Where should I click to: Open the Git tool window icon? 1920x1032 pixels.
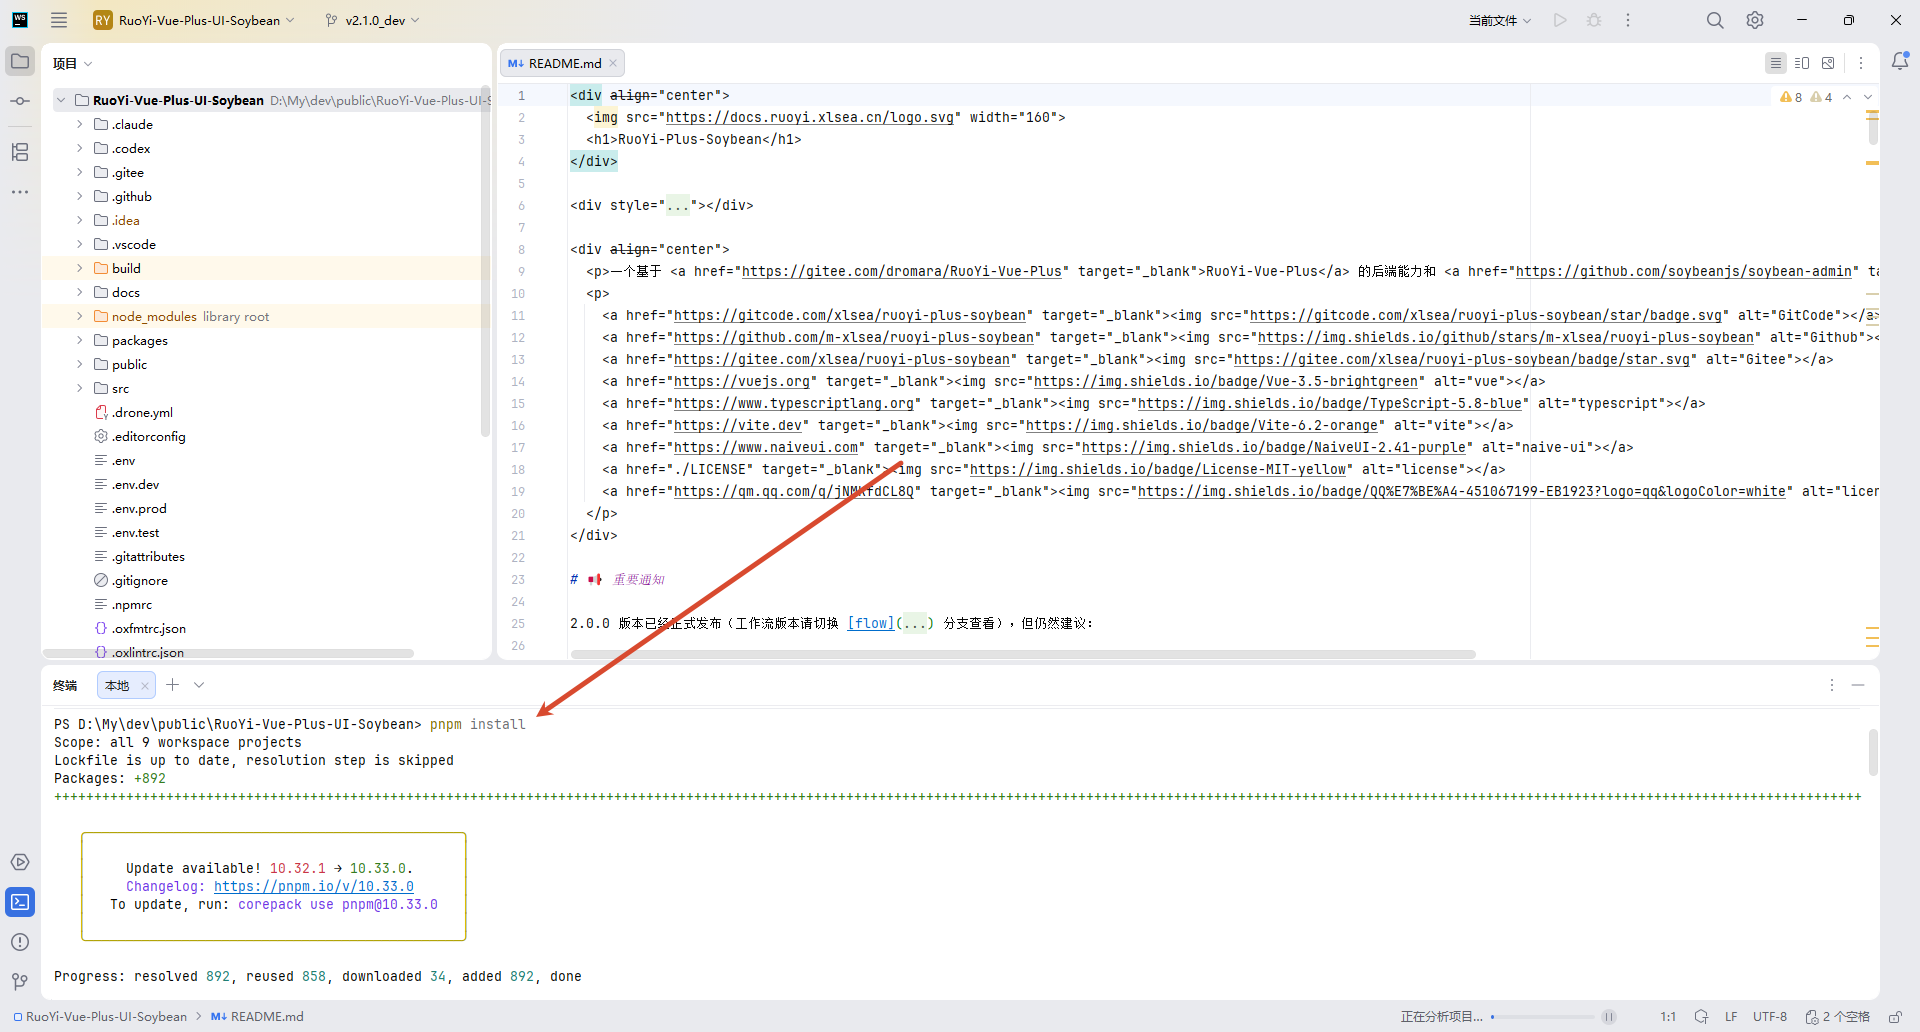click(20, 982)
